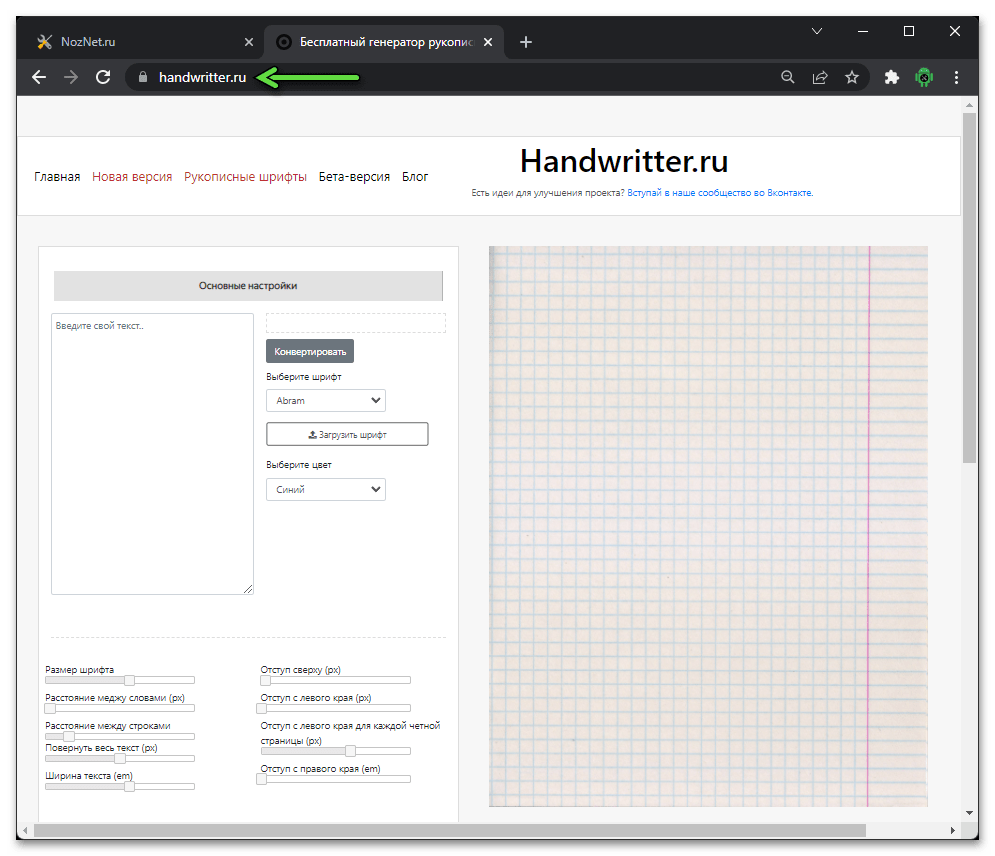Open the extensions puzzle icon
The image size is (995, 856).
point(892,77)
